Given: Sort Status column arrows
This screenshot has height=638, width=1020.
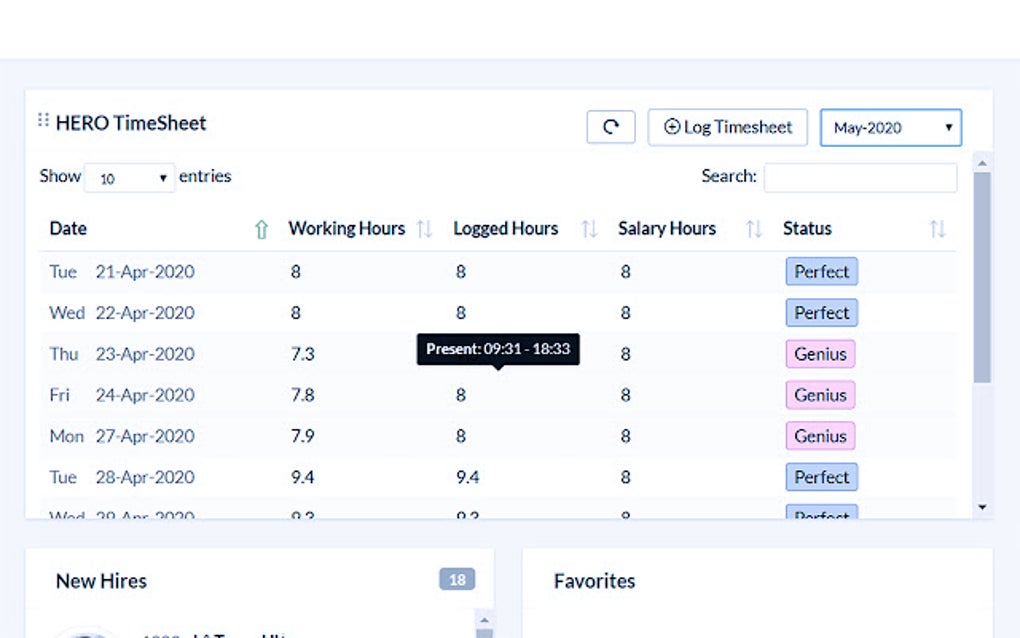Looking at the screenshot, I should (937, 229).
